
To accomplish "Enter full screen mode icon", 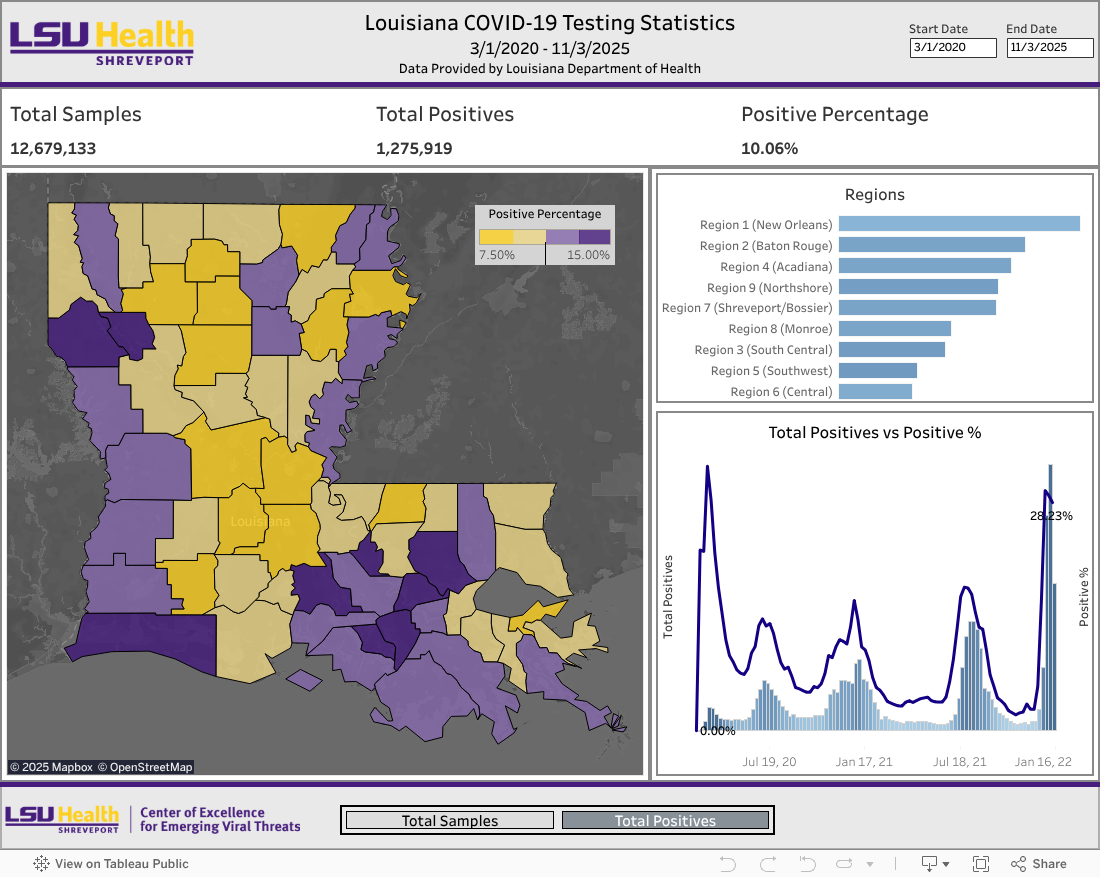I will pos(981,864).
